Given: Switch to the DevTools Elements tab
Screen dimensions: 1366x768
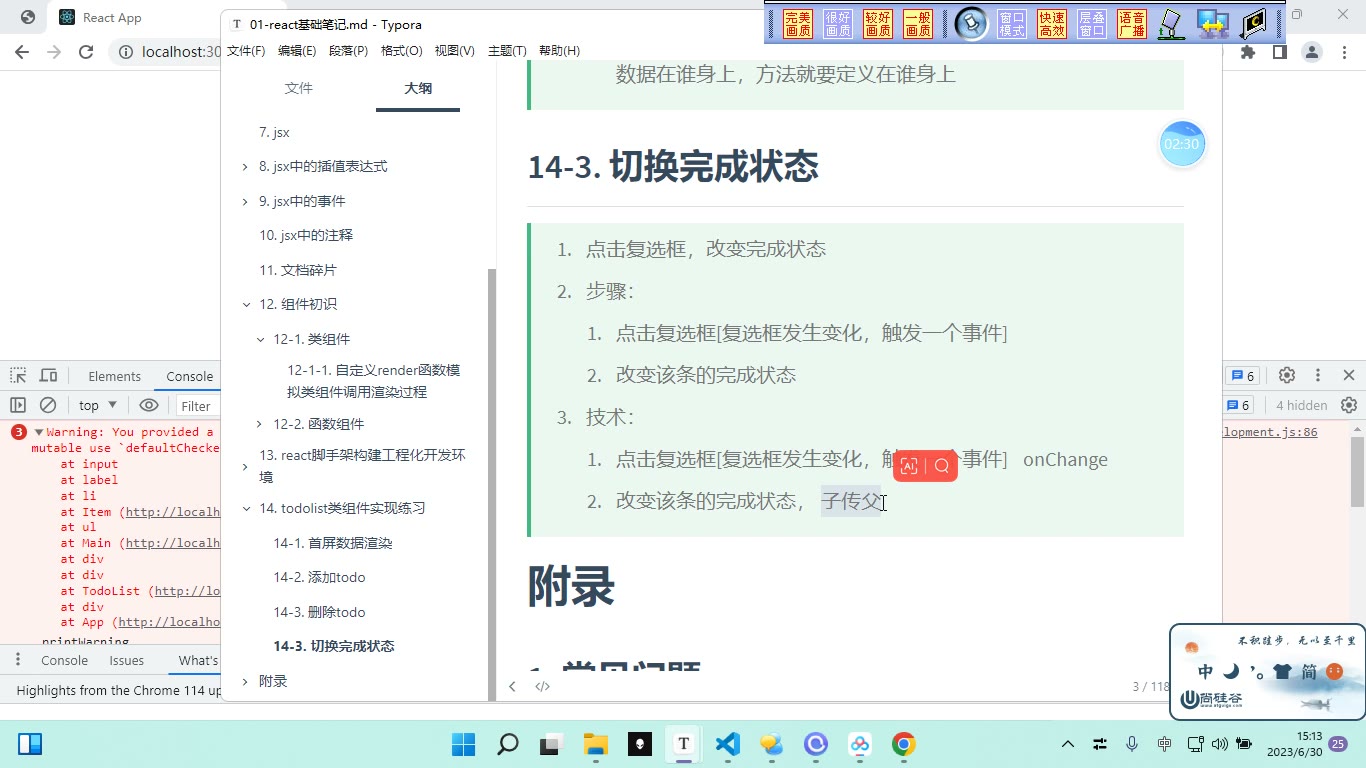Looking at the screenshot, I should pos(115,376).
